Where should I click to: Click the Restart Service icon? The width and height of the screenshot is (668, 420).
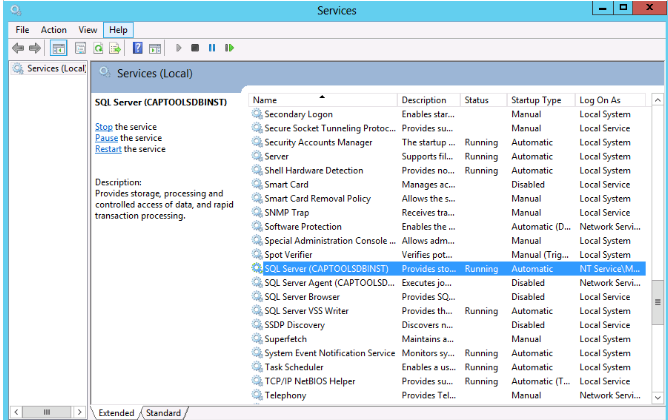click(x=229, y=48)
